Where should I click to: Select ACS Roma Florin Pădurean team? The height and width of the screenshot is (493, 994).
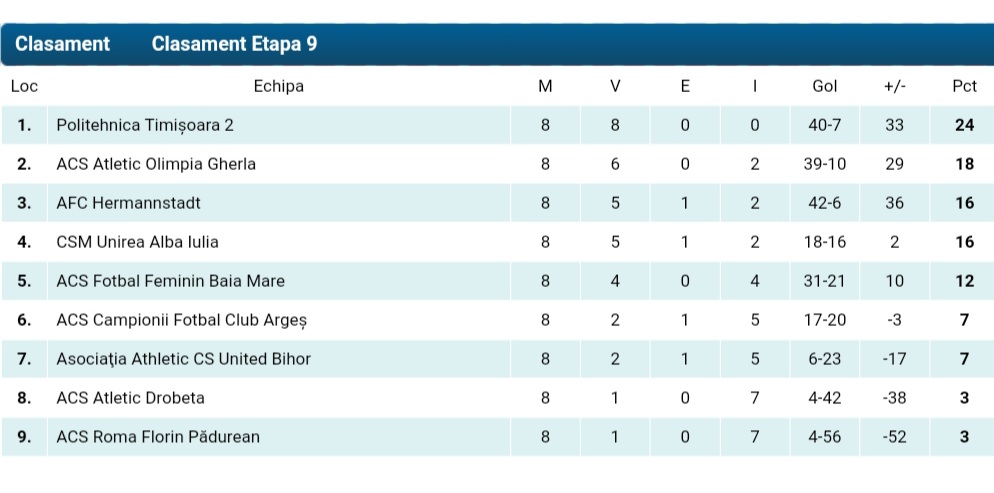tap(158, 437)
